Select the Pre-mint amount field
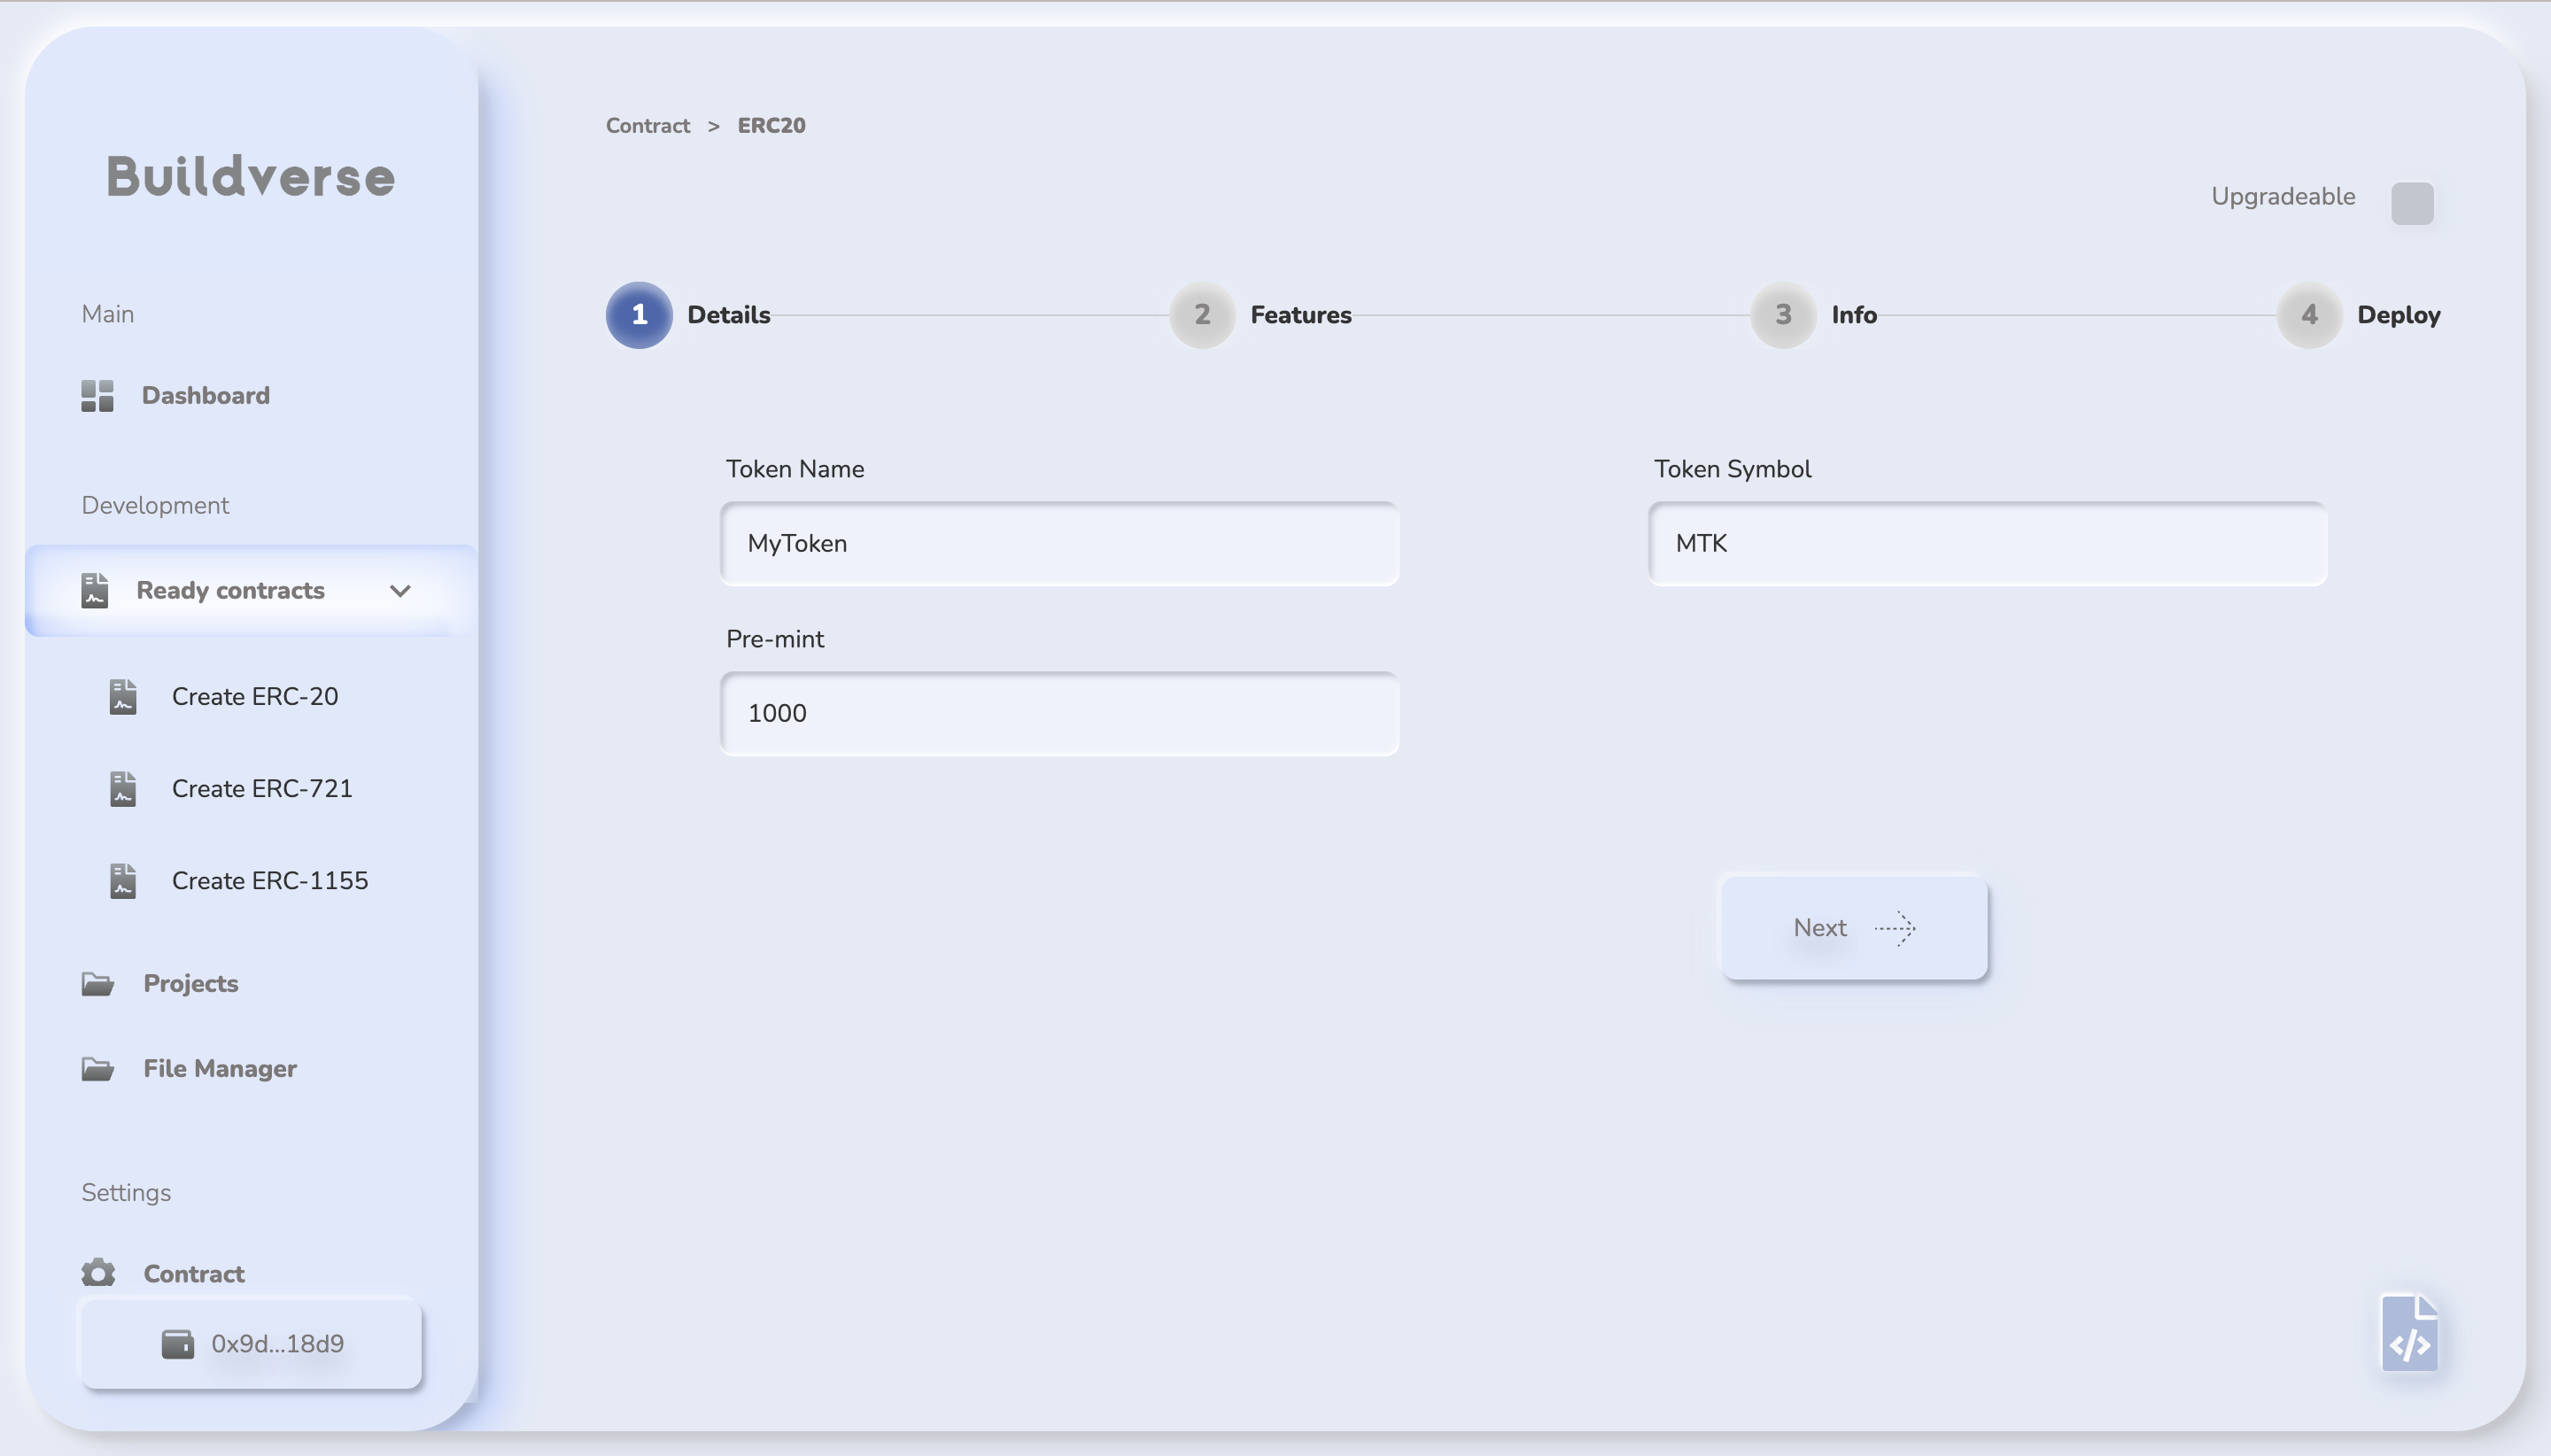Image resolution: width=2551 pixels, height=1456 pixels. pyautogui.click(x=1059, y=713)
